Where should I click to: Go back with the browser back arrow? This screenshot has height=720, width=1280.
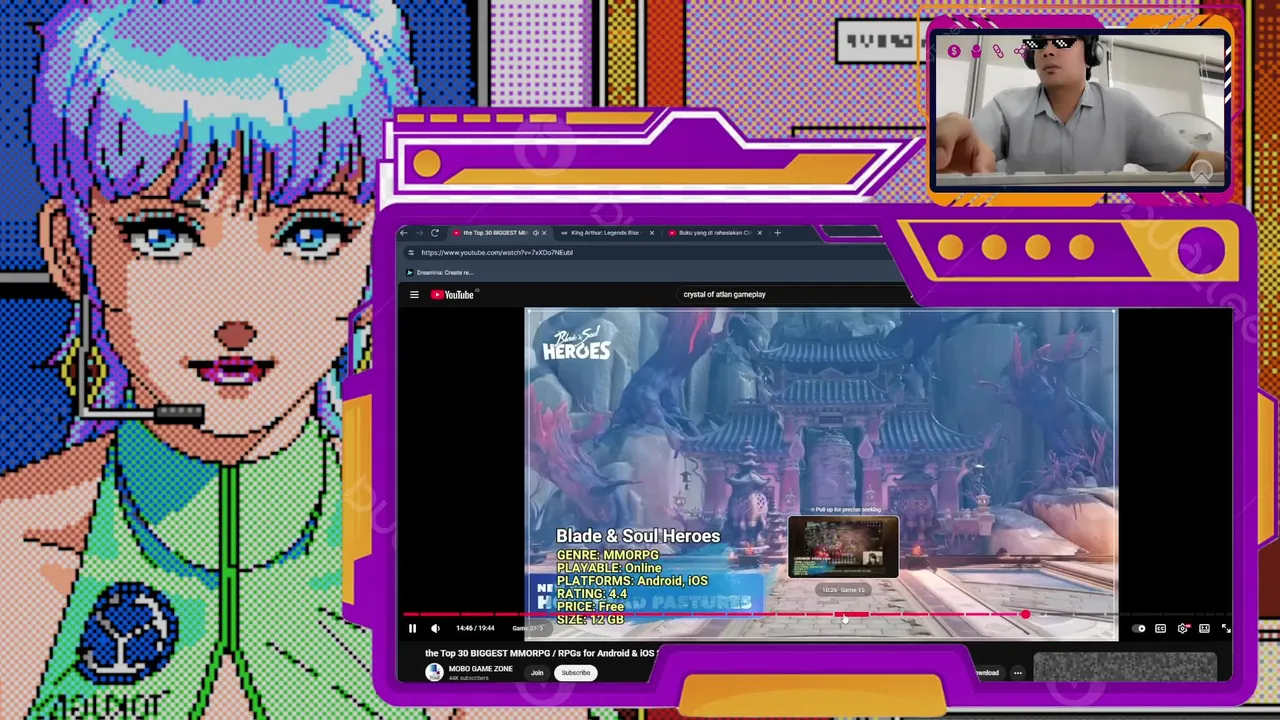tap(404, 233)
